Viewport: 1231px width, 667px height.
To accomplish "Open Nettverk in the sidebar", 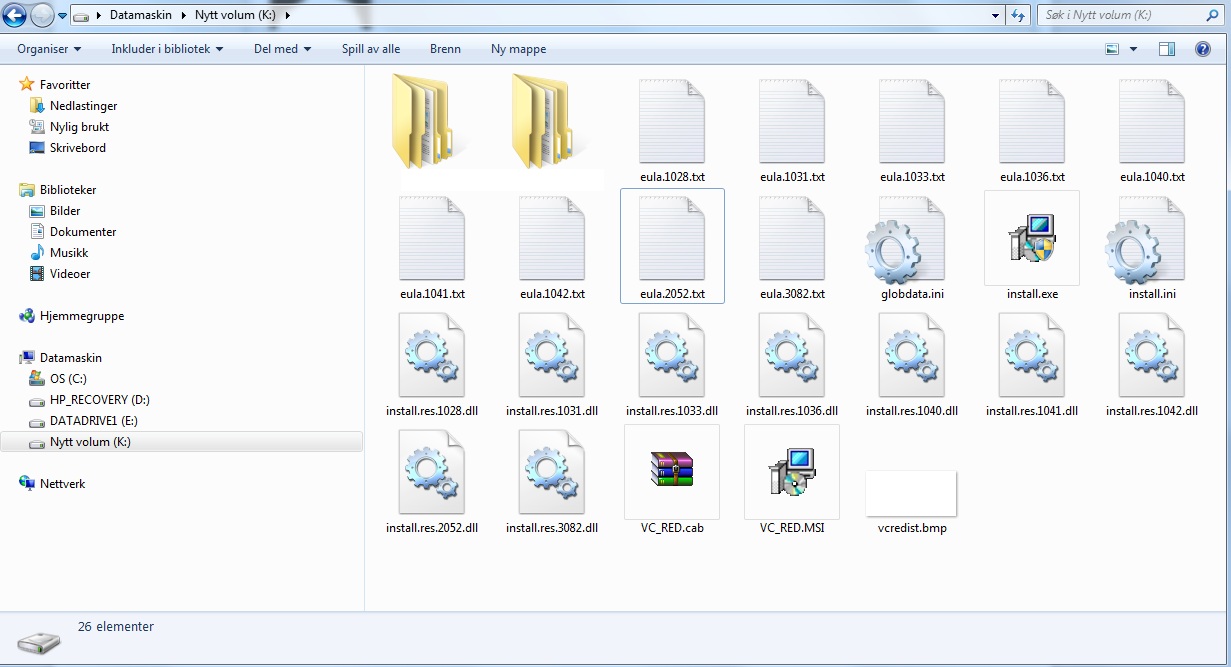I will point(63,484).
